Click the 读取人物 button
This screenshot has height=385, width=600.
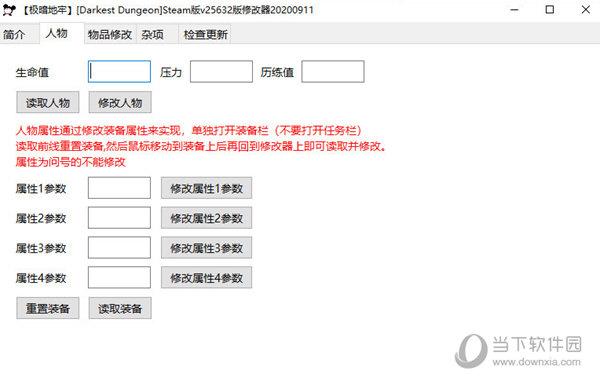(x=48, y=102)
